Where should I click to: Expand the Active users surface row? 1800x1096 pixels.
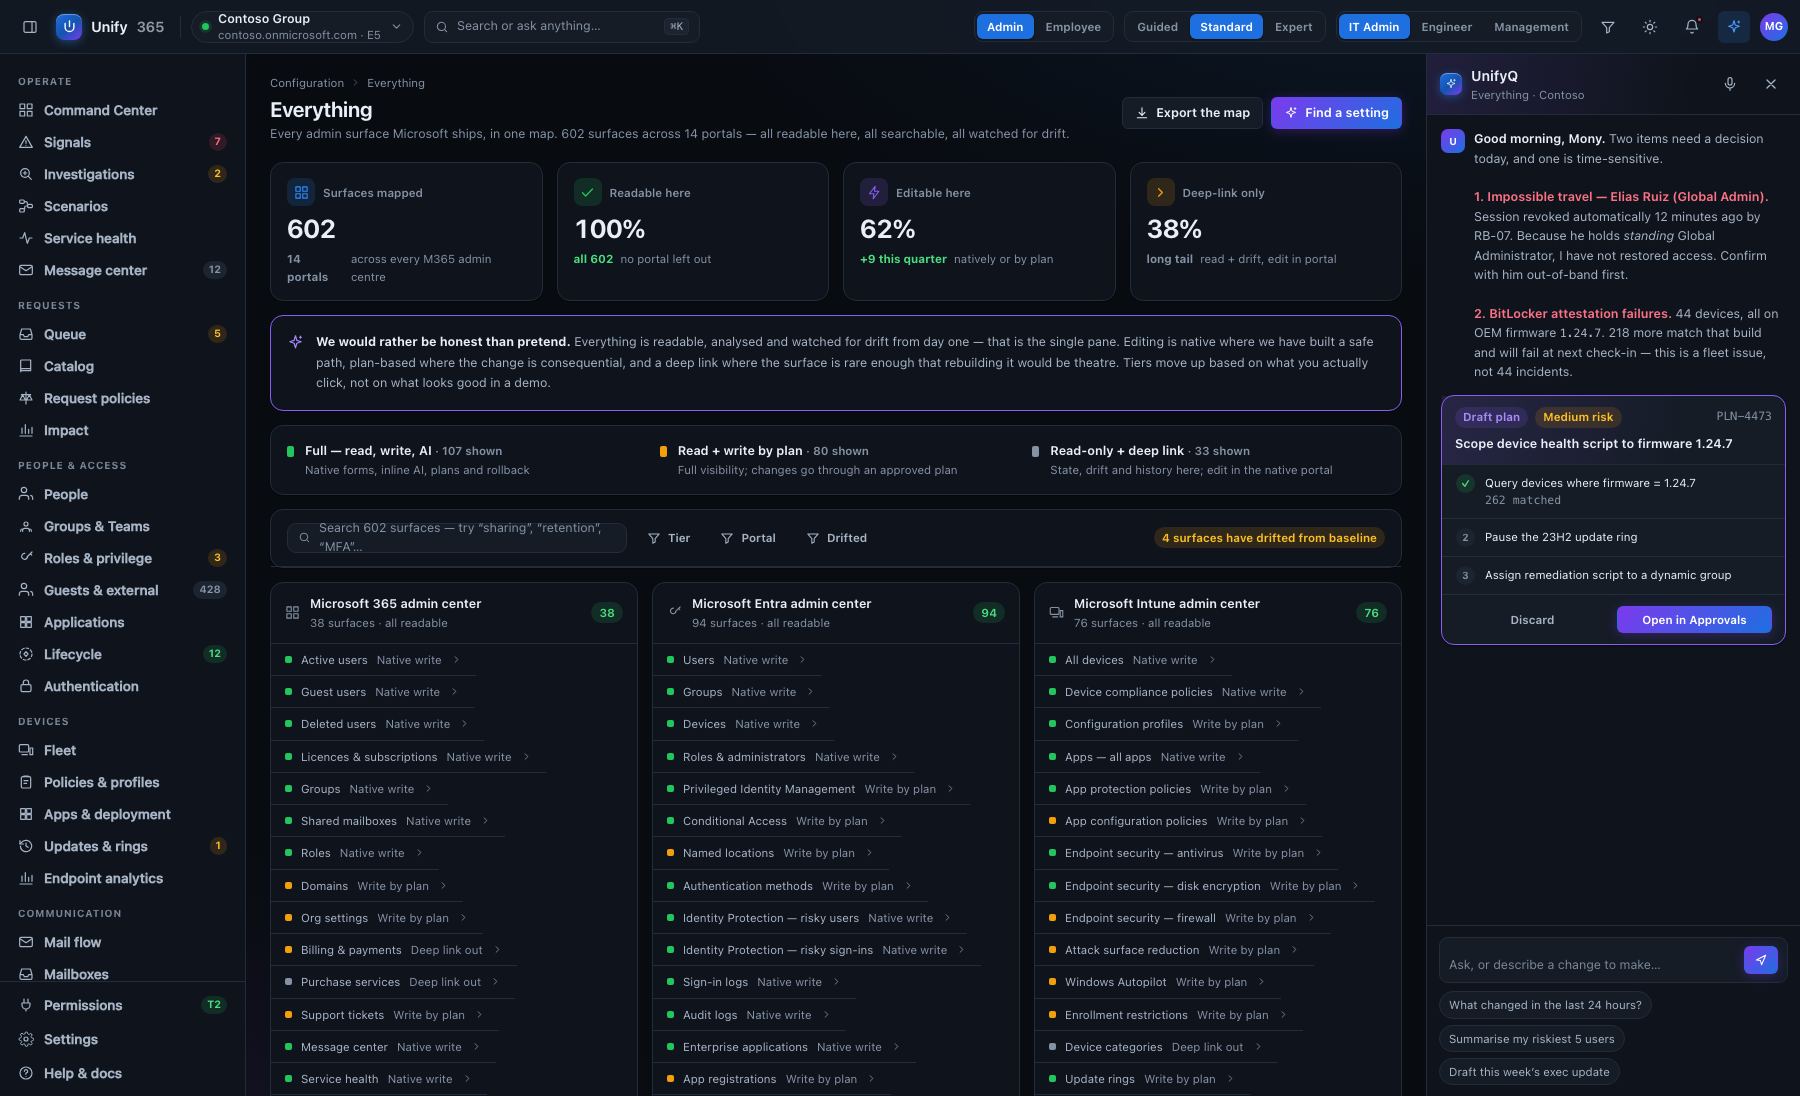[x=372, y=660]
